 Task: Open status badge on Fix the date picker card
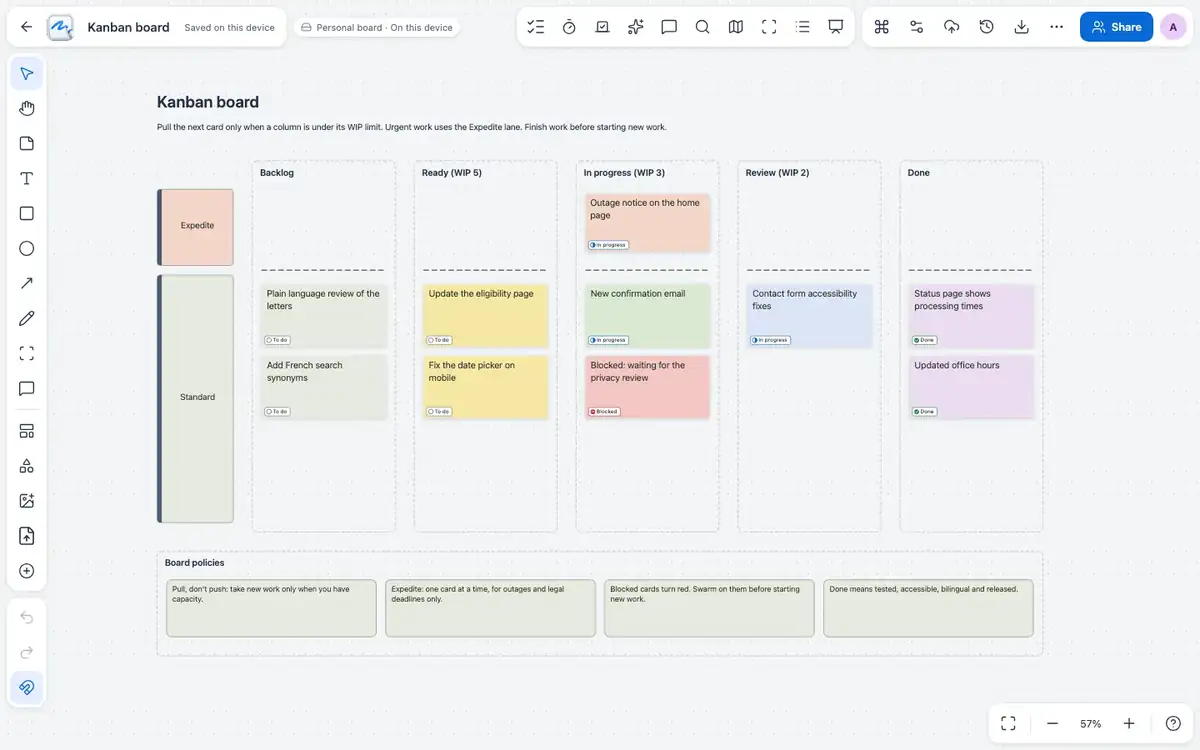point(438,411)
